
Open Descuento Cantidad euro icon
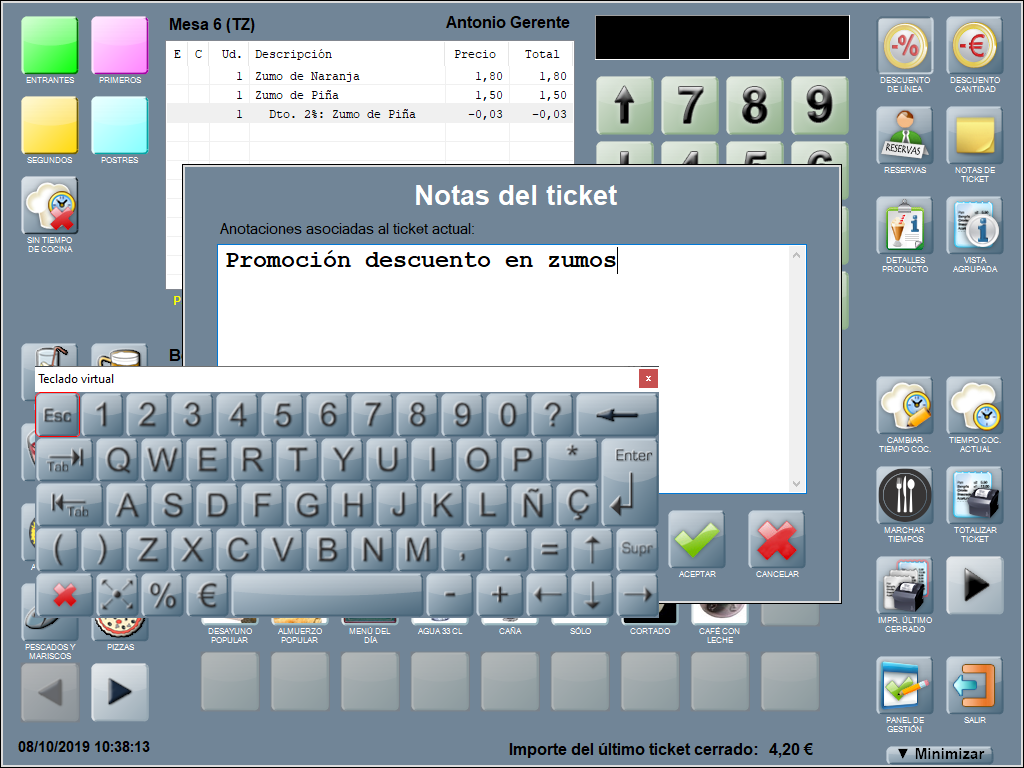tap(974, 46)
